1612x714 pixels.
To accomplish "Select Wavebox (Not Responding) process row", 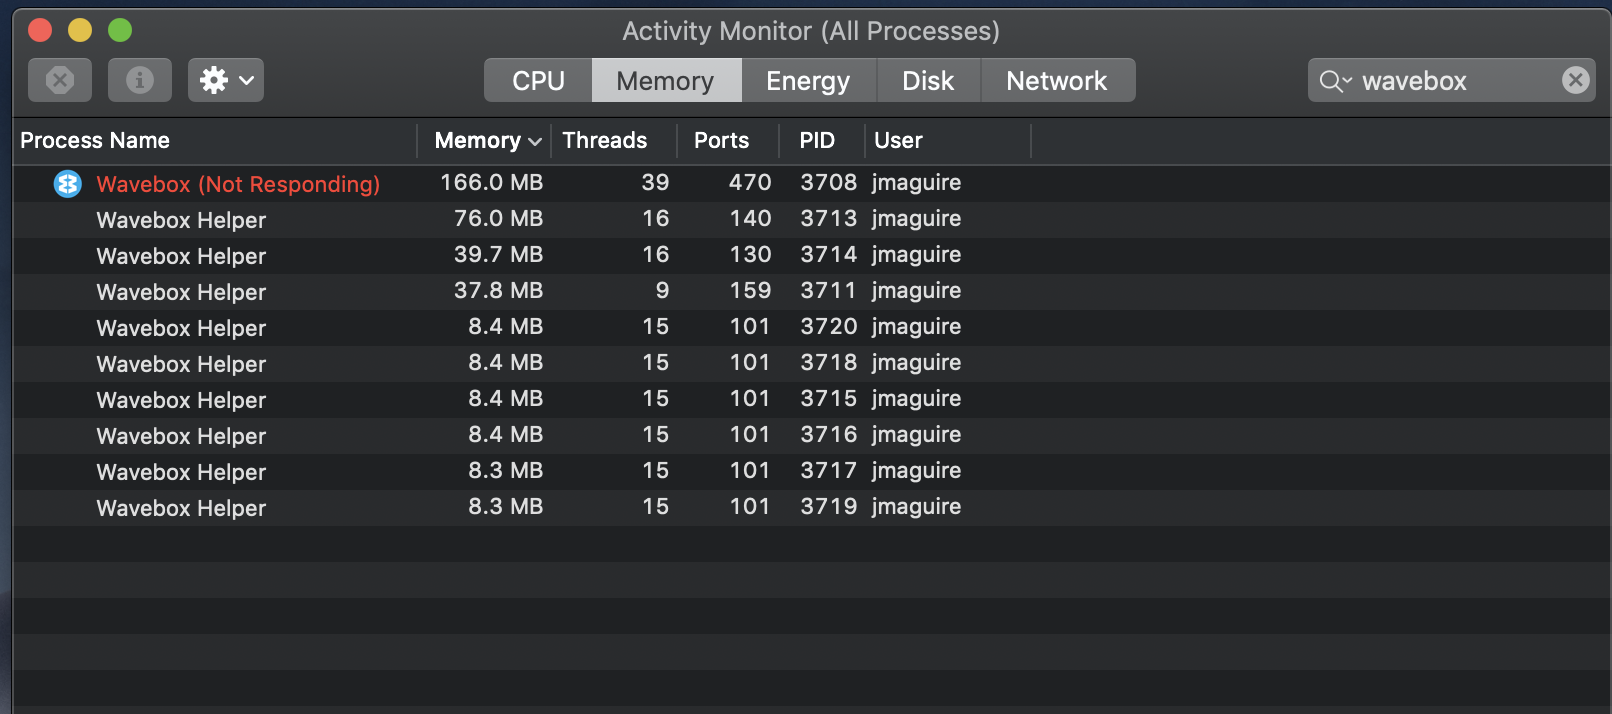I will [x=811, y=184].
